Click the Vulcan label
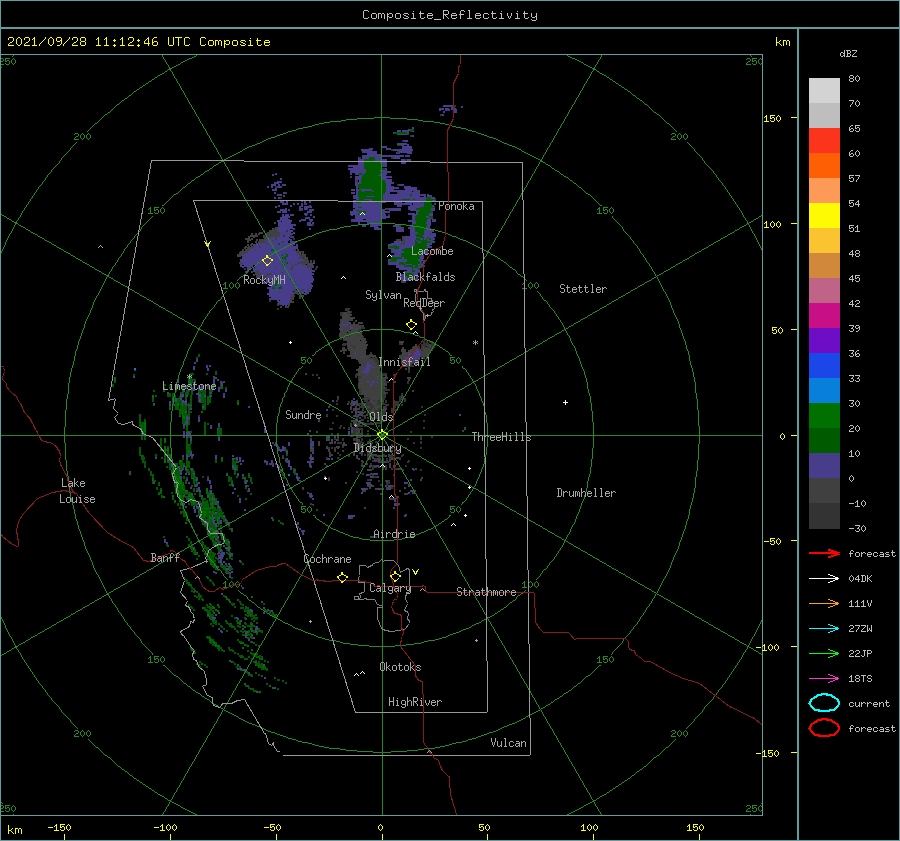900x841 pixels. pyautogui.click(x=508, y=743)
